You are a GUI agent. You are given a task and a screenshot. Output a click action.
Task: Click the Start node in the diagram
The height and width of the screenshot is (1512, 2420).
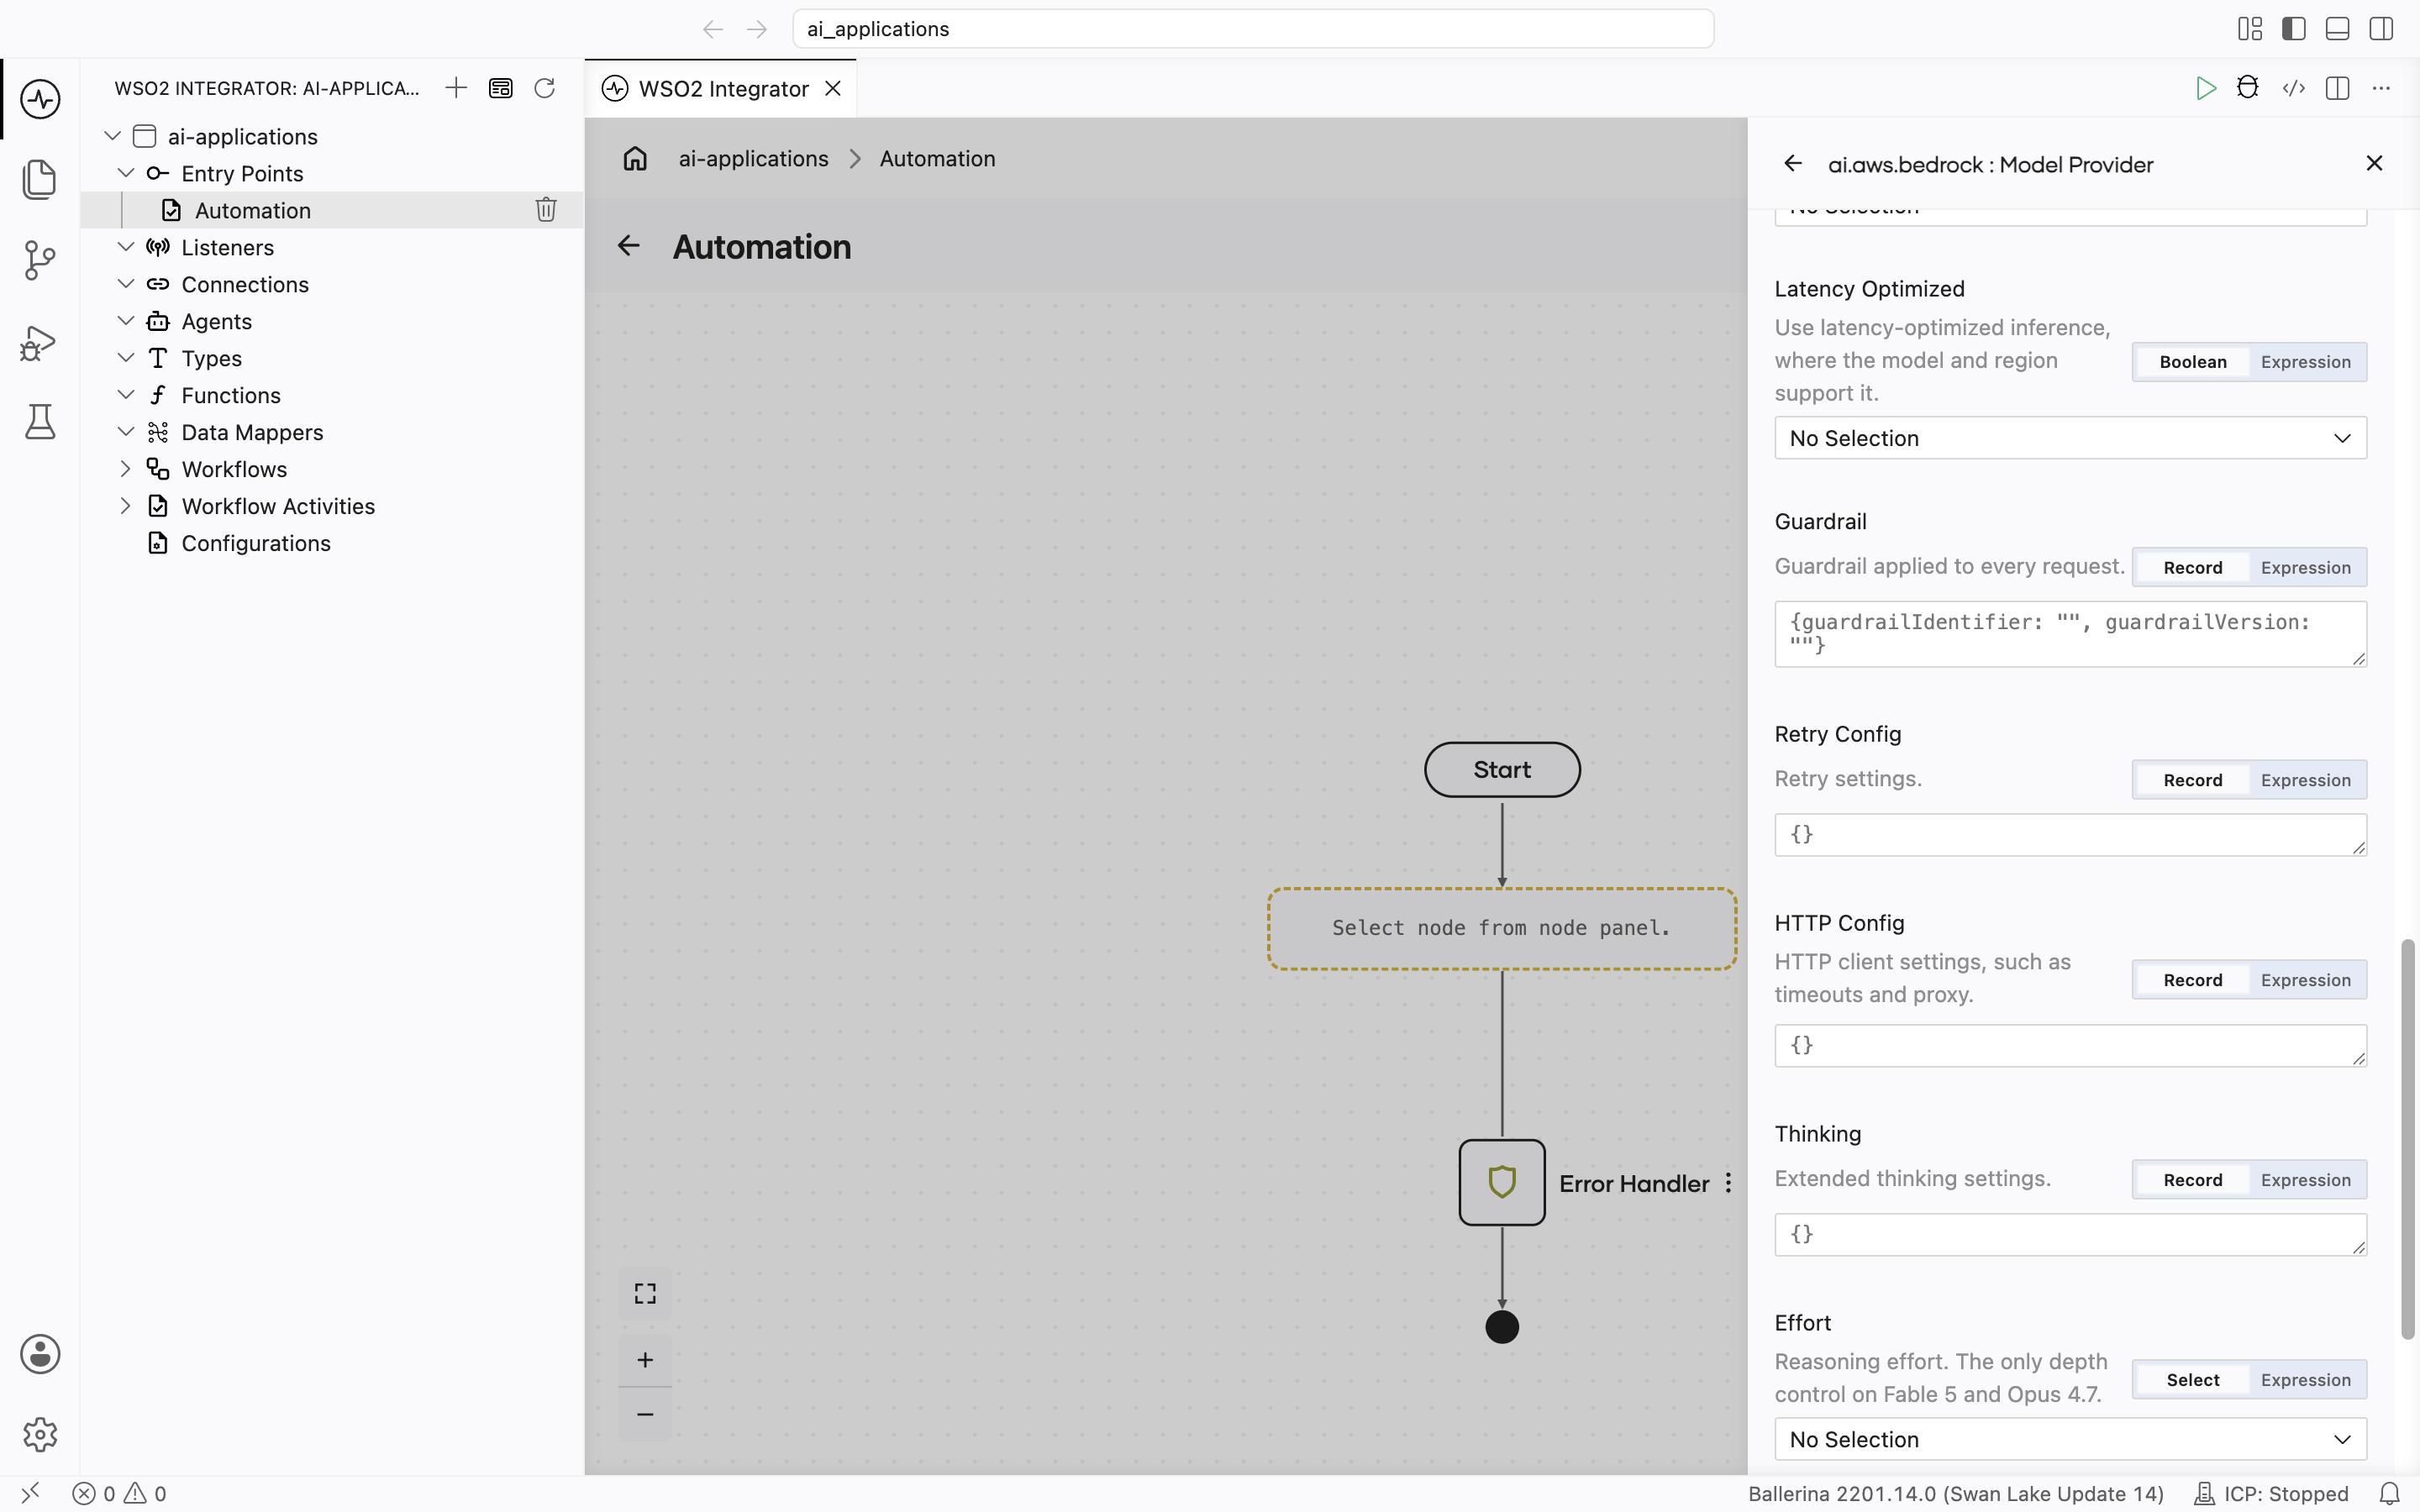pos(1502,769)
